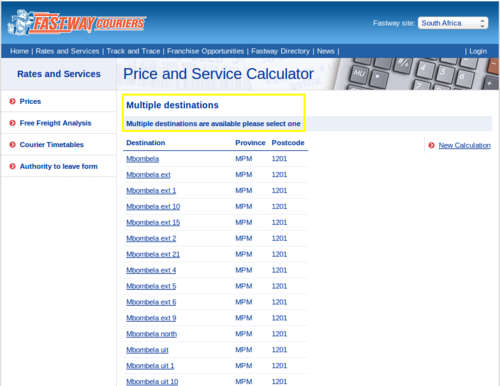Start a New Calculation
This screenshot has width=500, height=386.
(464, 145)
